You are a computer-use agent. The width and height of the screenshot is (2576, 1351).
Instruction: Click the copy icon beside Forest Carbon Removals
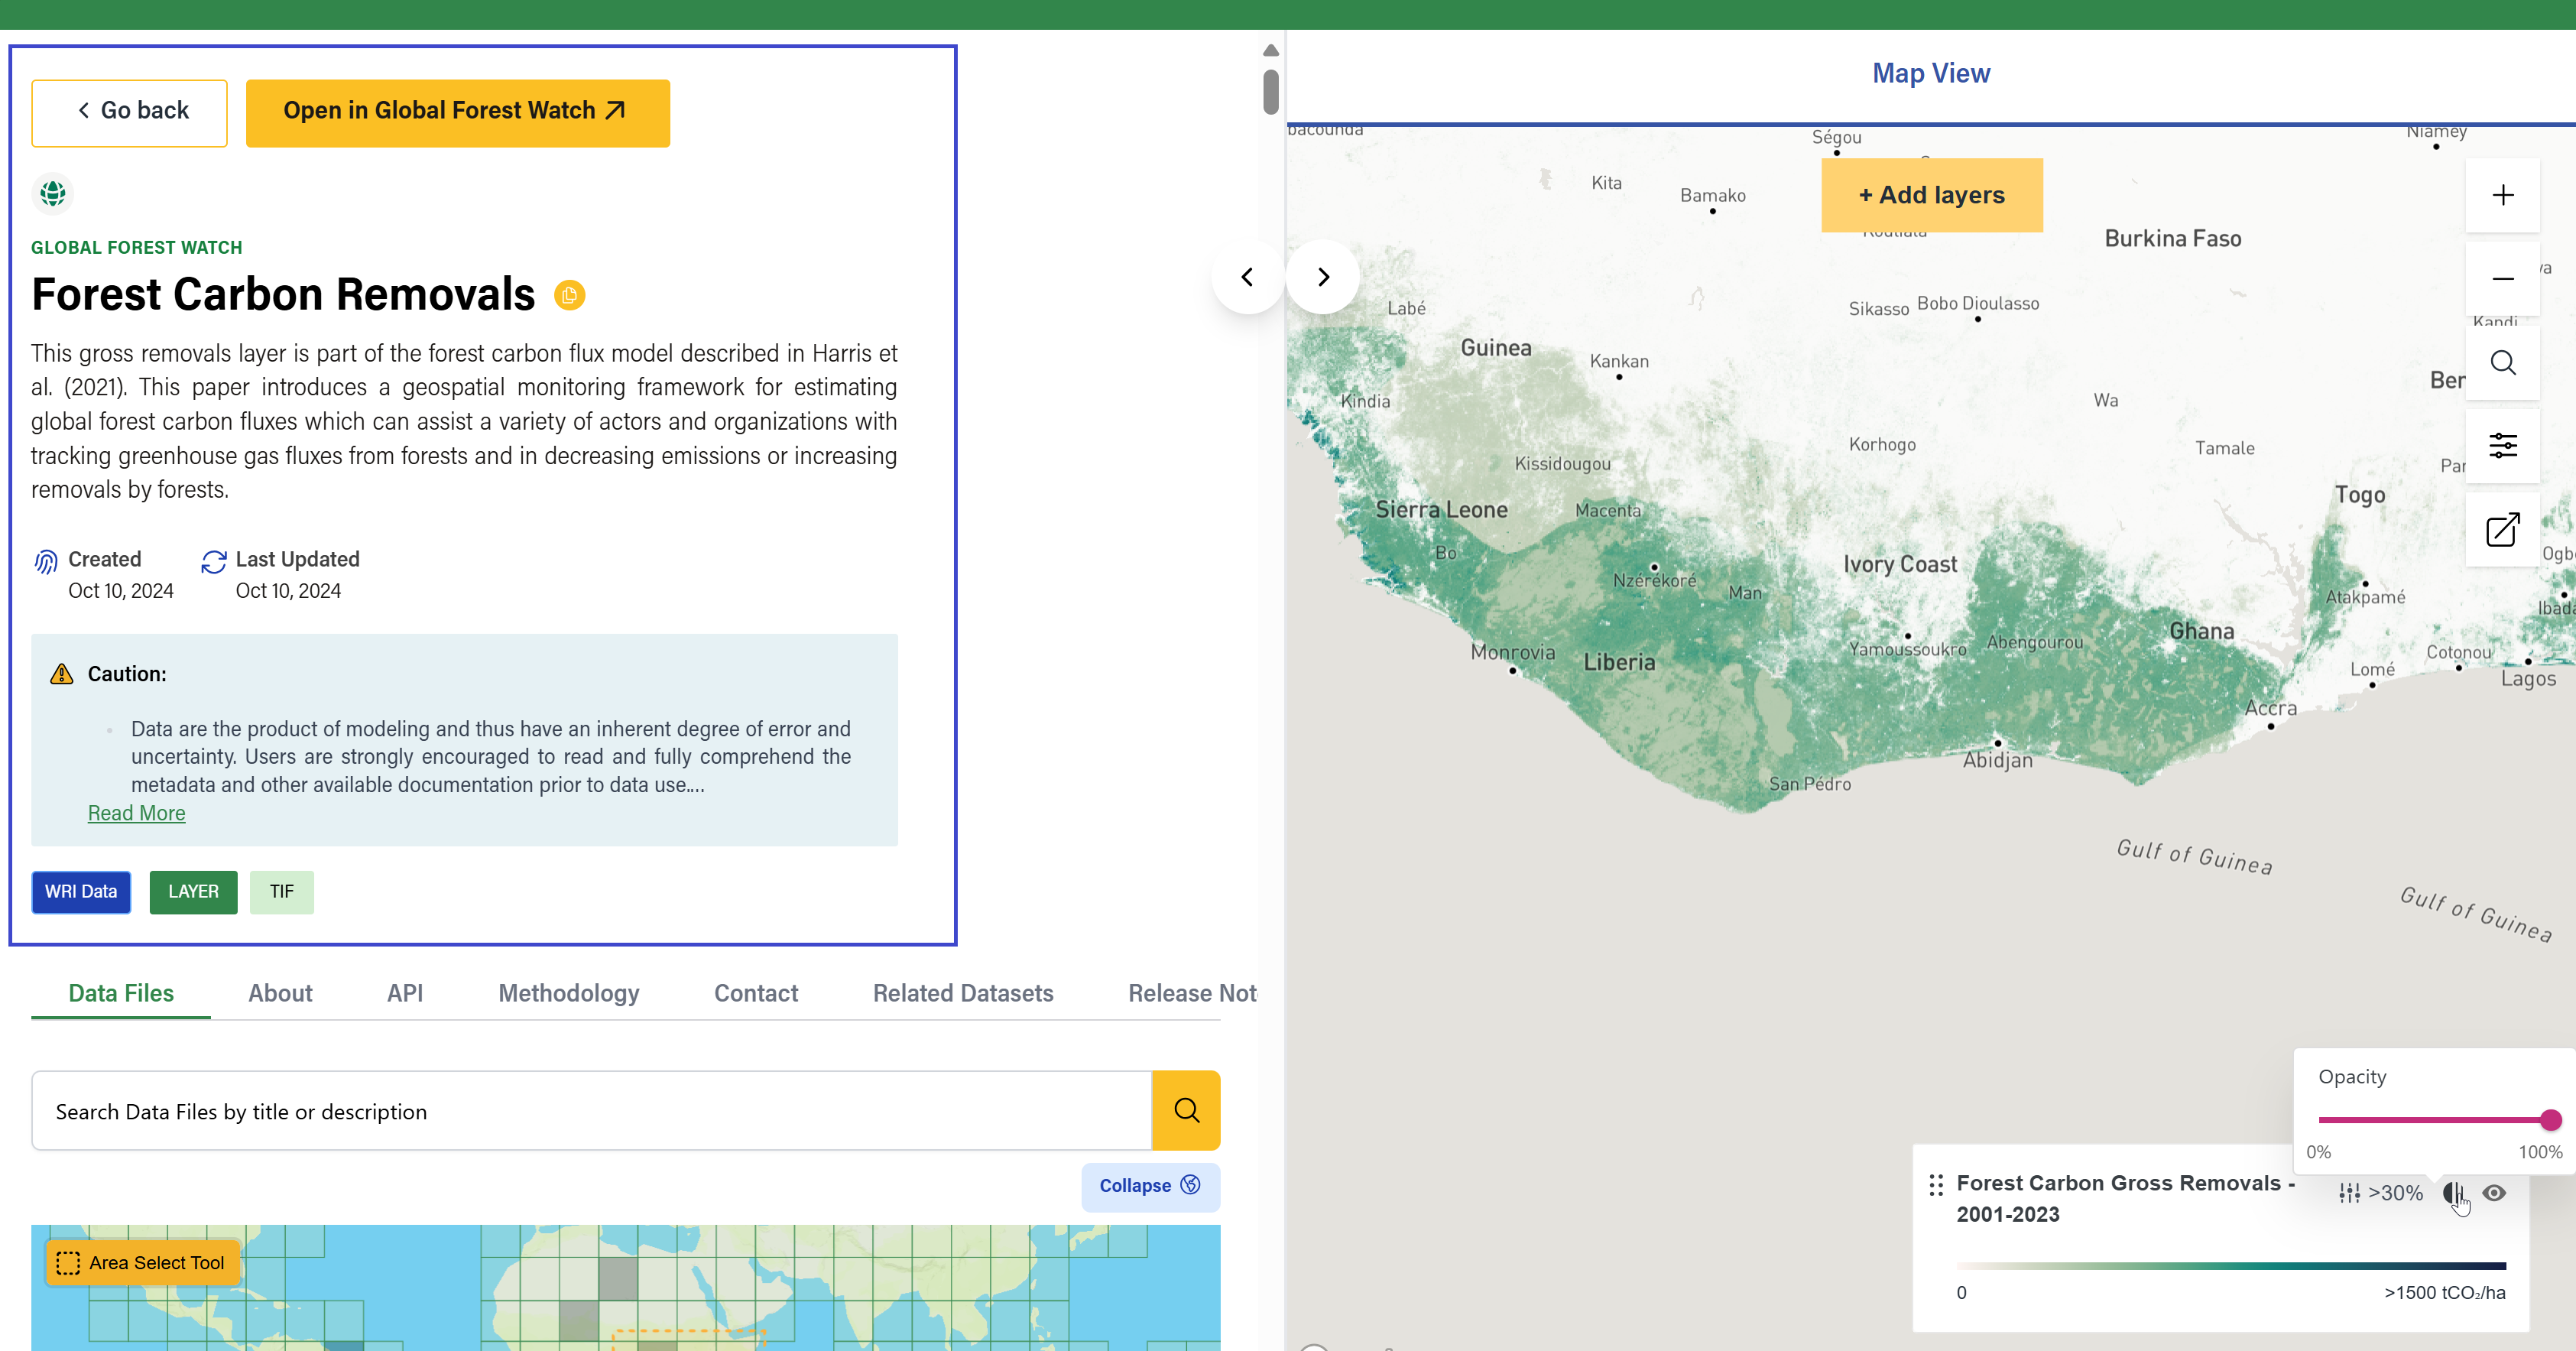click(569, 295)
